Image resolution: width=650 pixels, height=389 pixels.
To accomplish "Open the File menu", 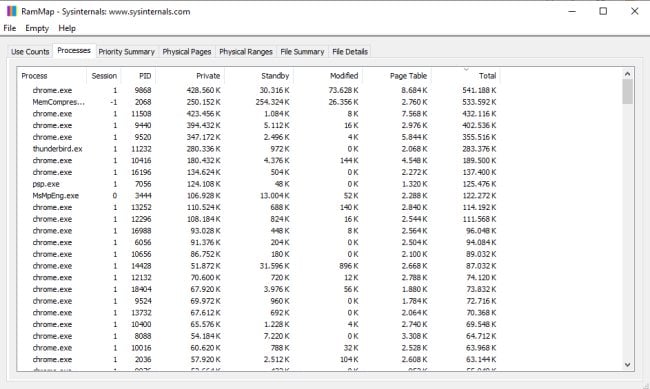I will click(10, 28).
